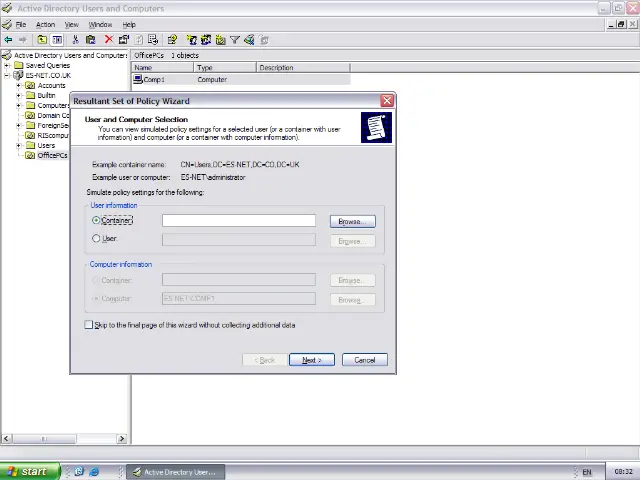Open the Help menu
This screenshot has width=640, height=480.
tap(129, 24)
